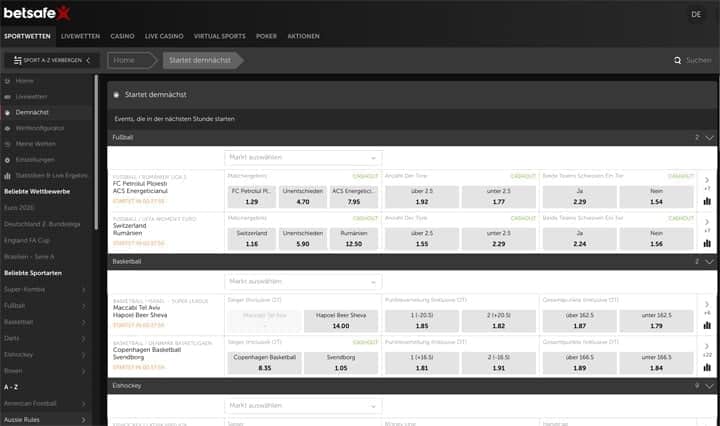
Task: Click the Einstellungen gear icon
Action: 7,160
